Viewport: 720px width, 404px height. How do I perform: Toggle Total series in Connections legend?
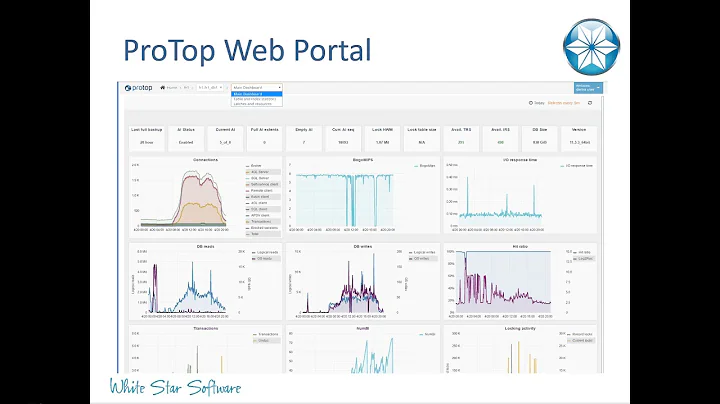[263, 234]
